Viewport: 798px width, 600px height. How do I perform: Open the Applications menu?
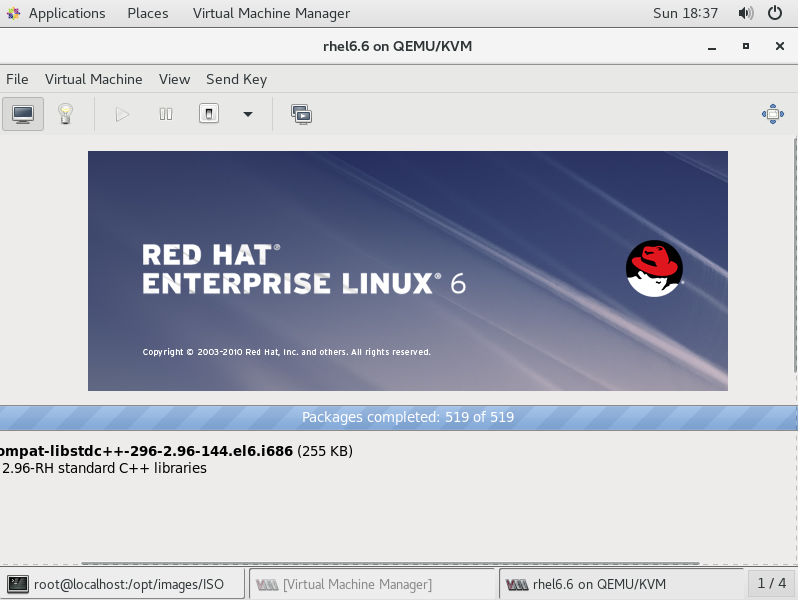click(x=67, y=13)
